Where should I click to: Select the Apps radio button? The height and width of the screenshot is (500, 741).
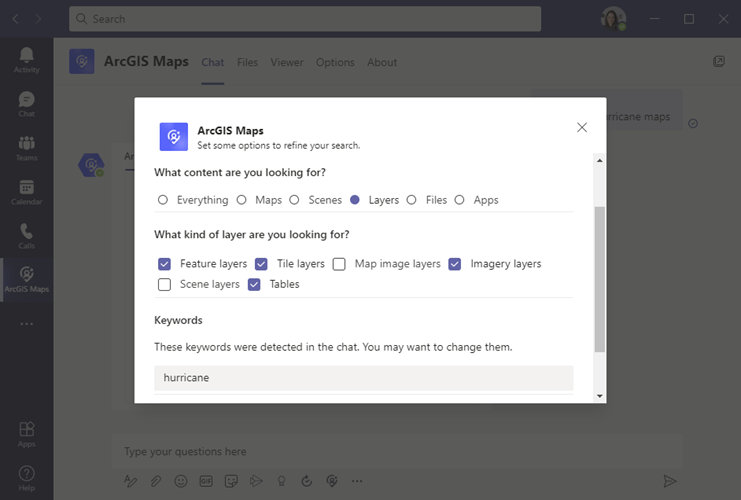(459, 200)
